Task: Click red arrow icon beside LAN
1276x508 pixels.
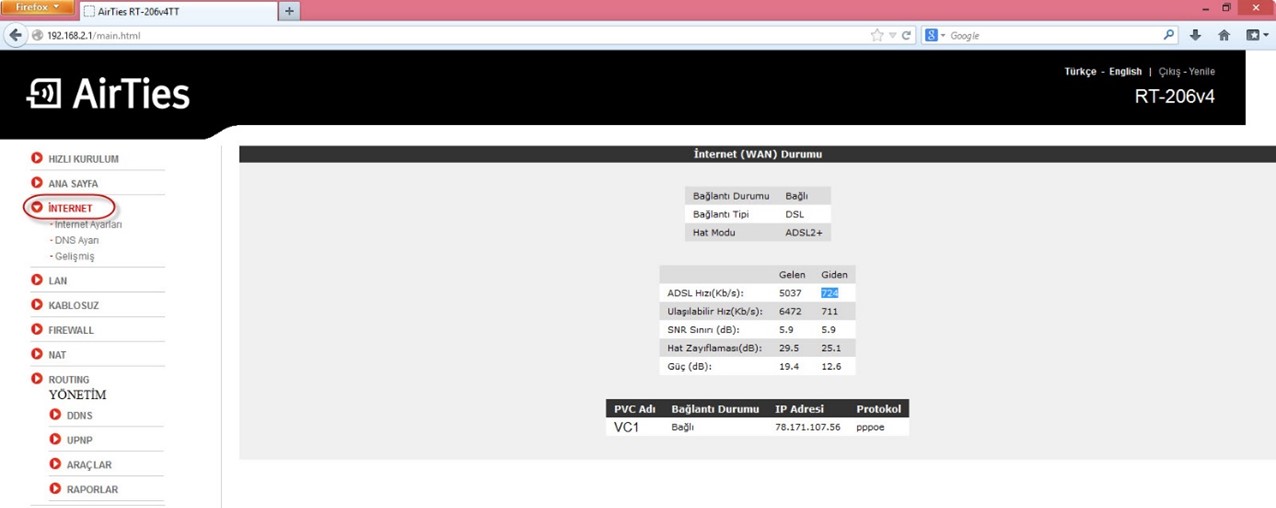Action: coord(37,281)
